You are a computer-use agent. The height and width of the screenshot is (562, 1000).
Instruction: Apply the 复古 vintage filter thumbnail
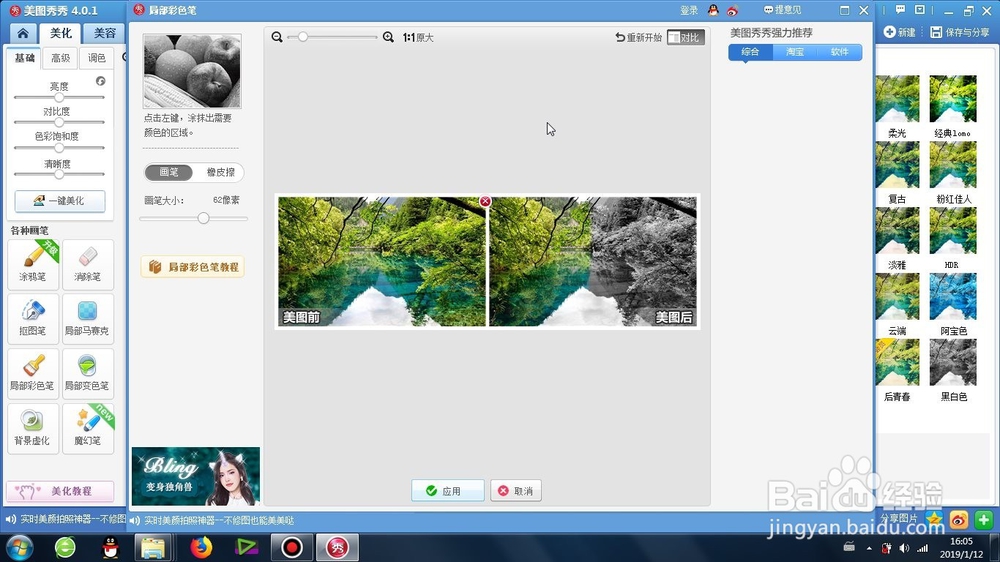[x=897, y=165]
